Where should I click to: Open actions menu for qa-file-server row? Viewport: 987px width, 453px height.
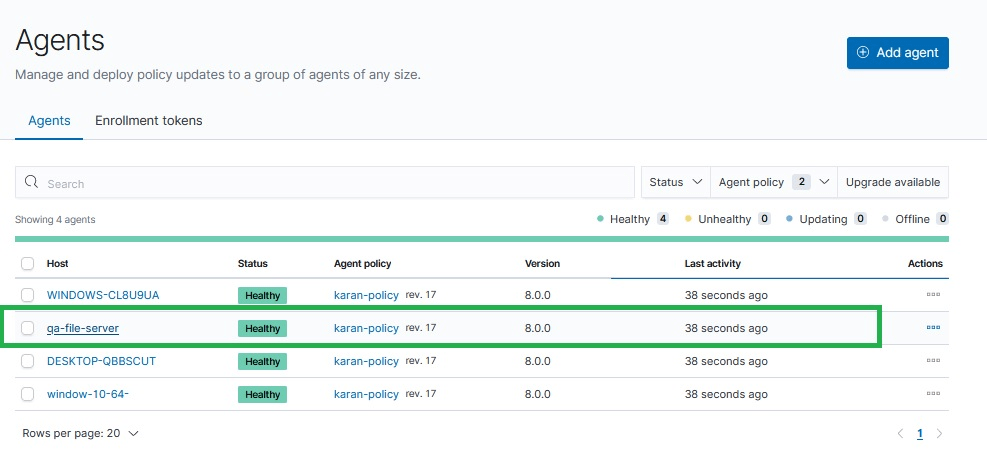point(933,327)
